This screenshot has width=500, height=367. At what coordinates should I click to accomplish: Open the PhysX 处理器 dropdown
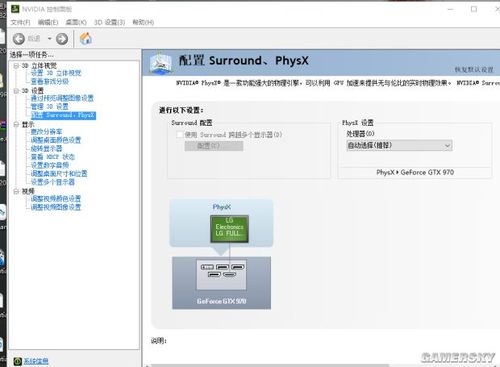click(399, 145)
